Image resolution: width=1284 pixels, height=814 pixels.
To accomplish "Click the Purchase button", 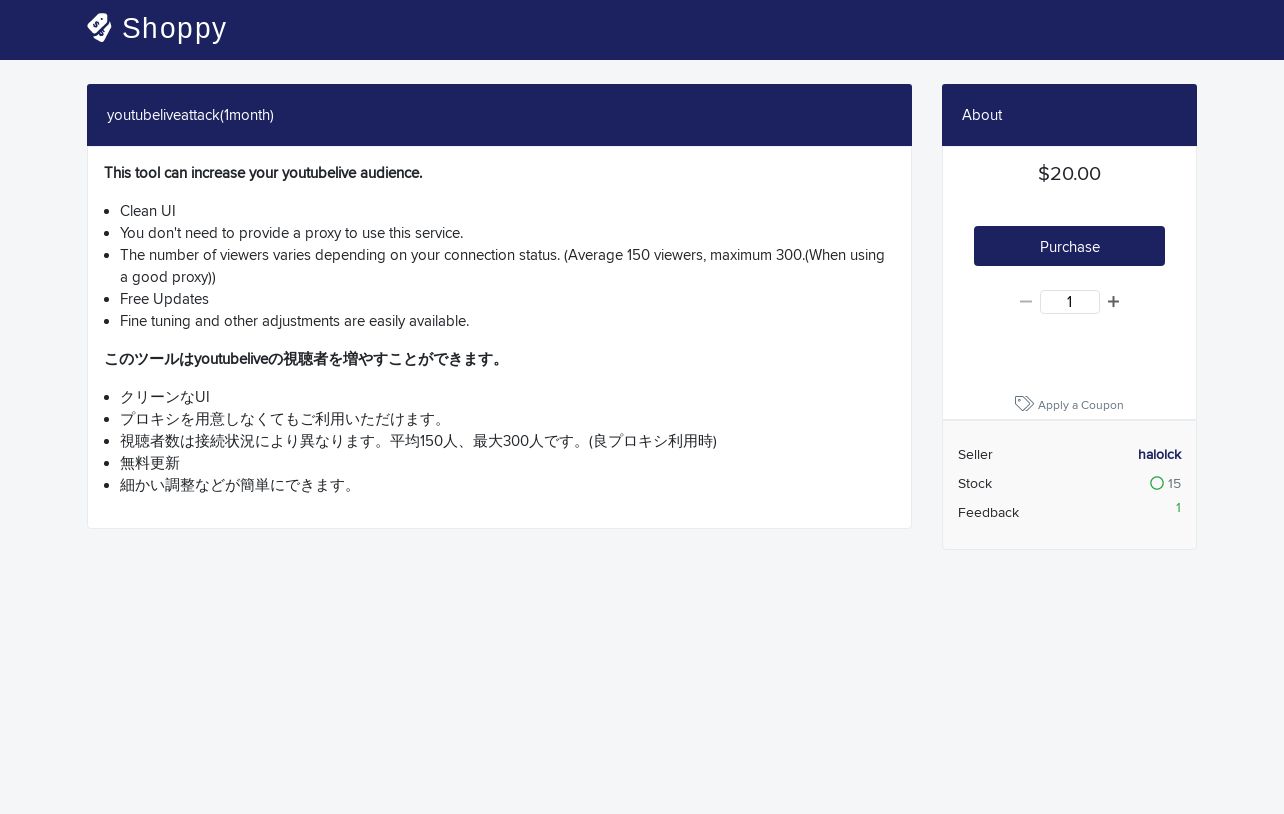I will click(x=1069, y=246).
